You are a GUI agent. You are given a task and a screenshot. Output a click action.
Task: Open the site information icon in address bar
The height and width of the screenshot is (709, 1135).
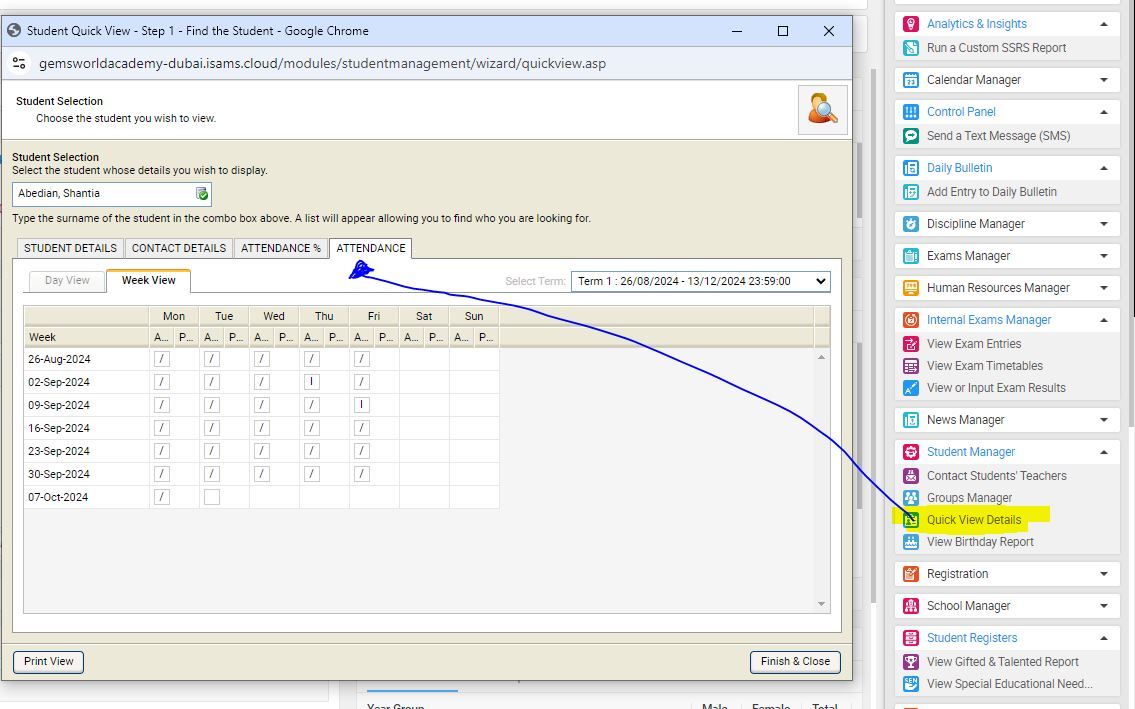pos(19,63)
